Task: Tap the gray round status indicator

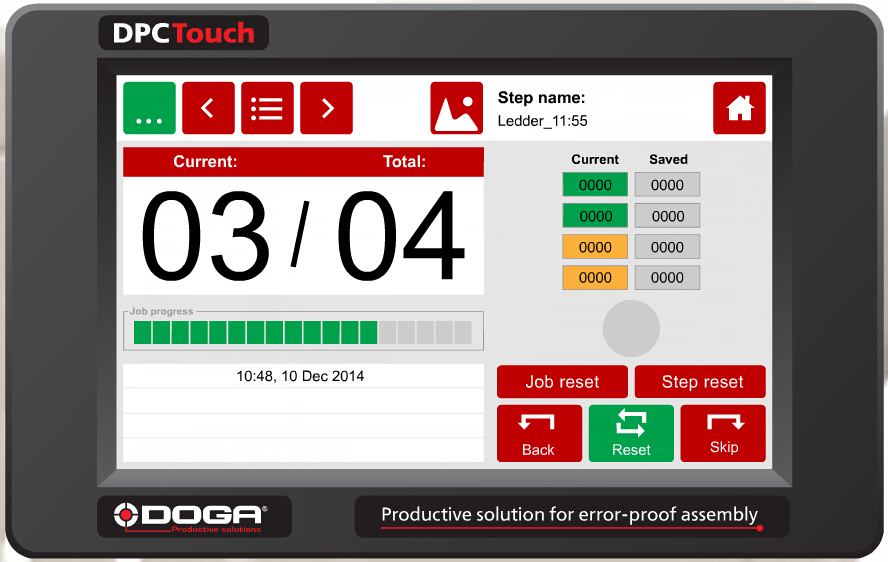Action: coord(631,329)
